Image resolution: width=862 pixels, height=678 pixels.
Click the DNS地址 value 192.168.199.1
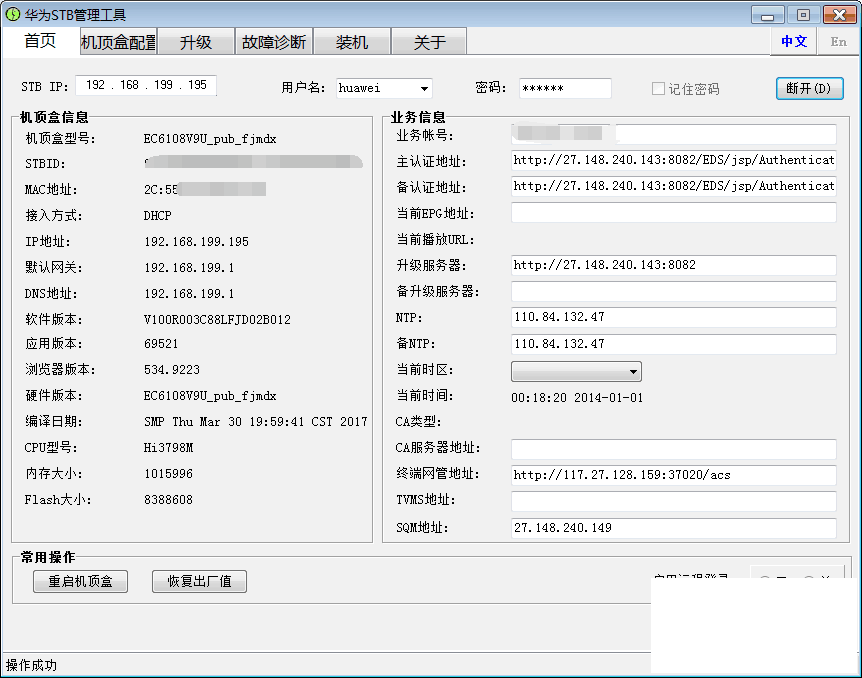pos(189,294)
